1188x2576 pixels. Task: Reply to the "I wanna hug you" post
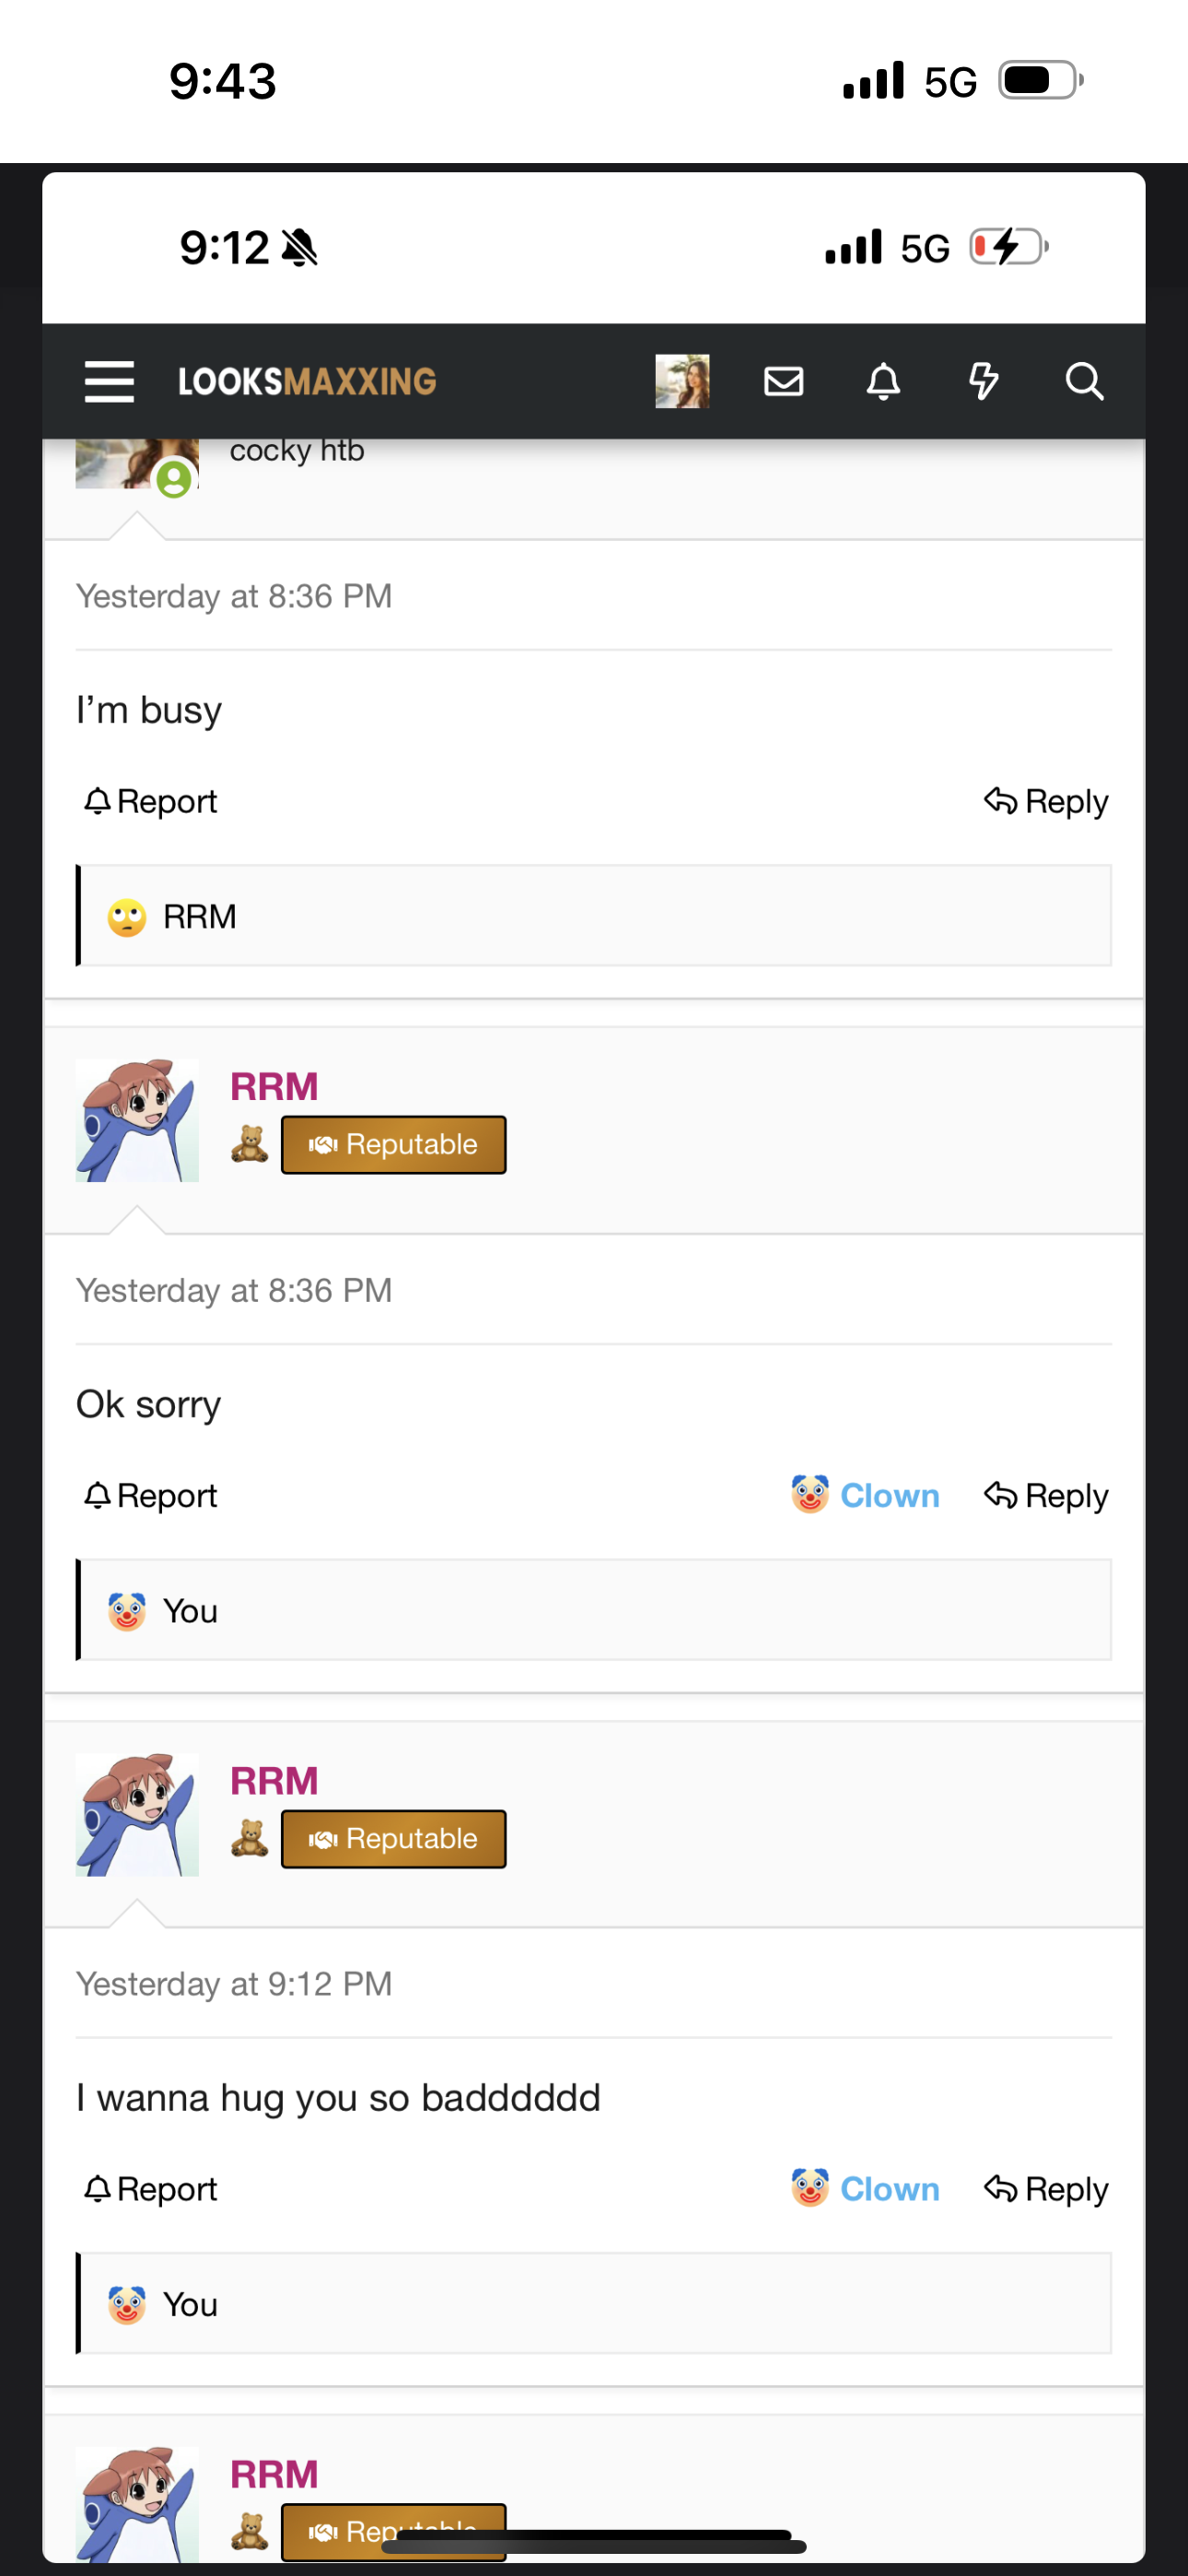(x=1046, y=2189)
